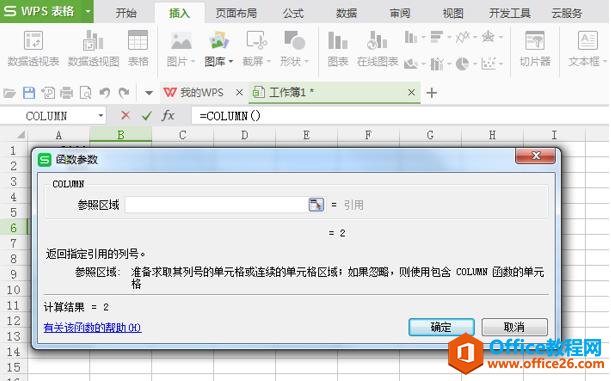611x381 pixels.
Task: Switch to the 开发工具 tab
Action: (510, 13)
